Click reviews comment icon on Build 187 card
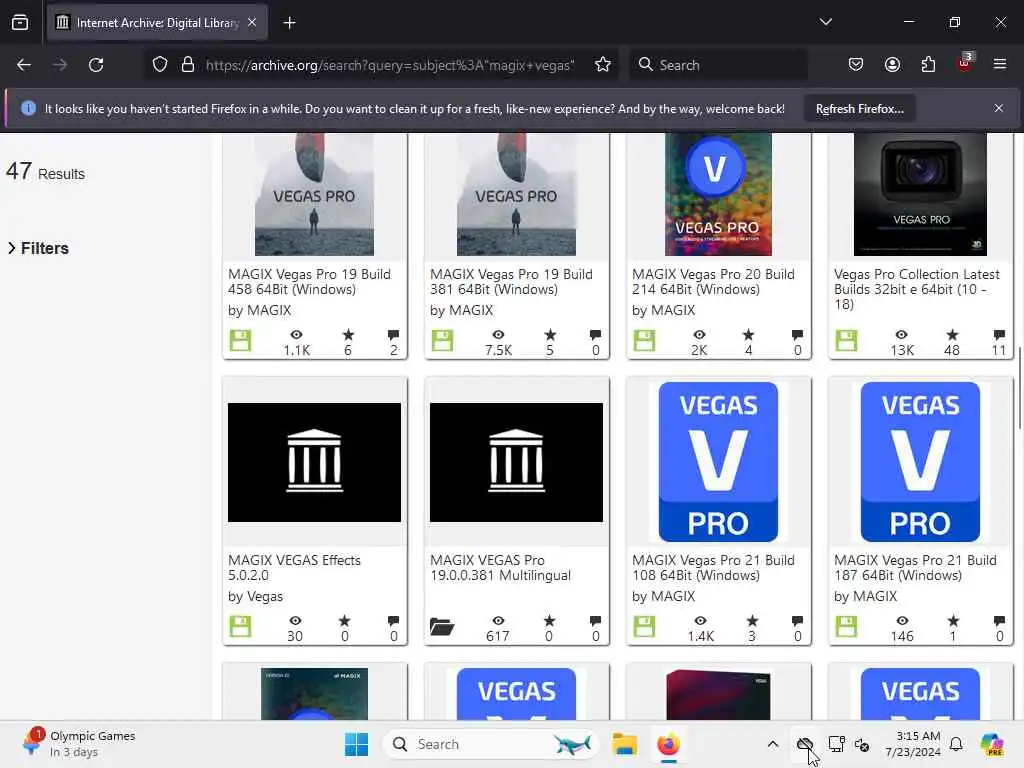1024x768 pixels. point(999,620)
